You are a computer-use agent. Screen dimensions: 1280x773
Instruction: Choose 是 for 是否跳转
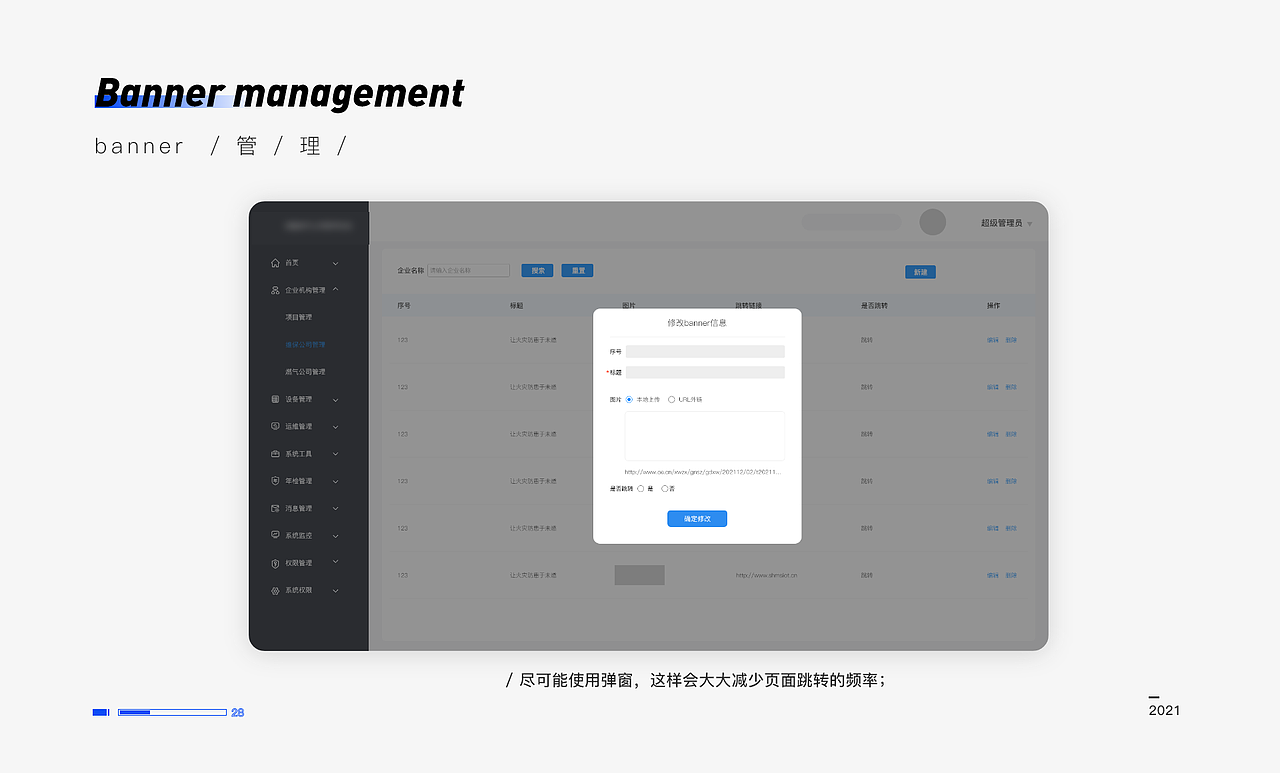click(x=641, y=488)
